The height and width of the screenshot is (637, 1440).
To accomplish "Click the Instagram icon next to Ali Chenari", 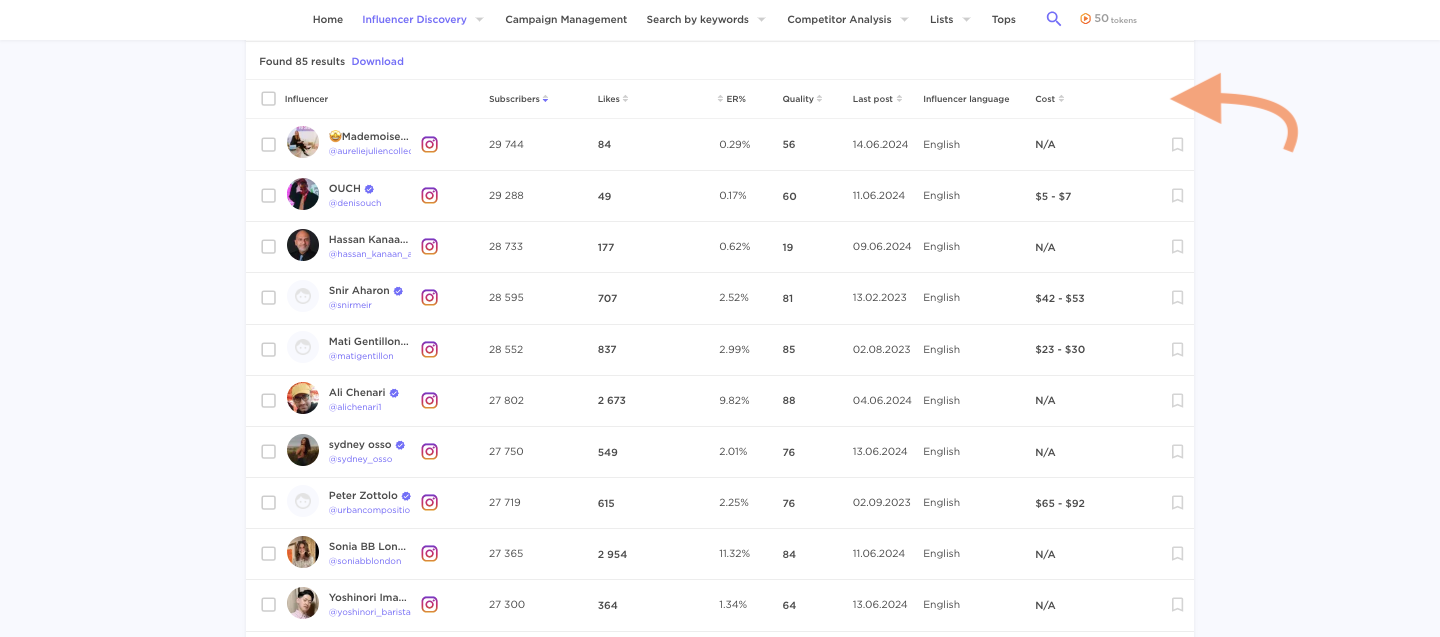I will point(429,399).
